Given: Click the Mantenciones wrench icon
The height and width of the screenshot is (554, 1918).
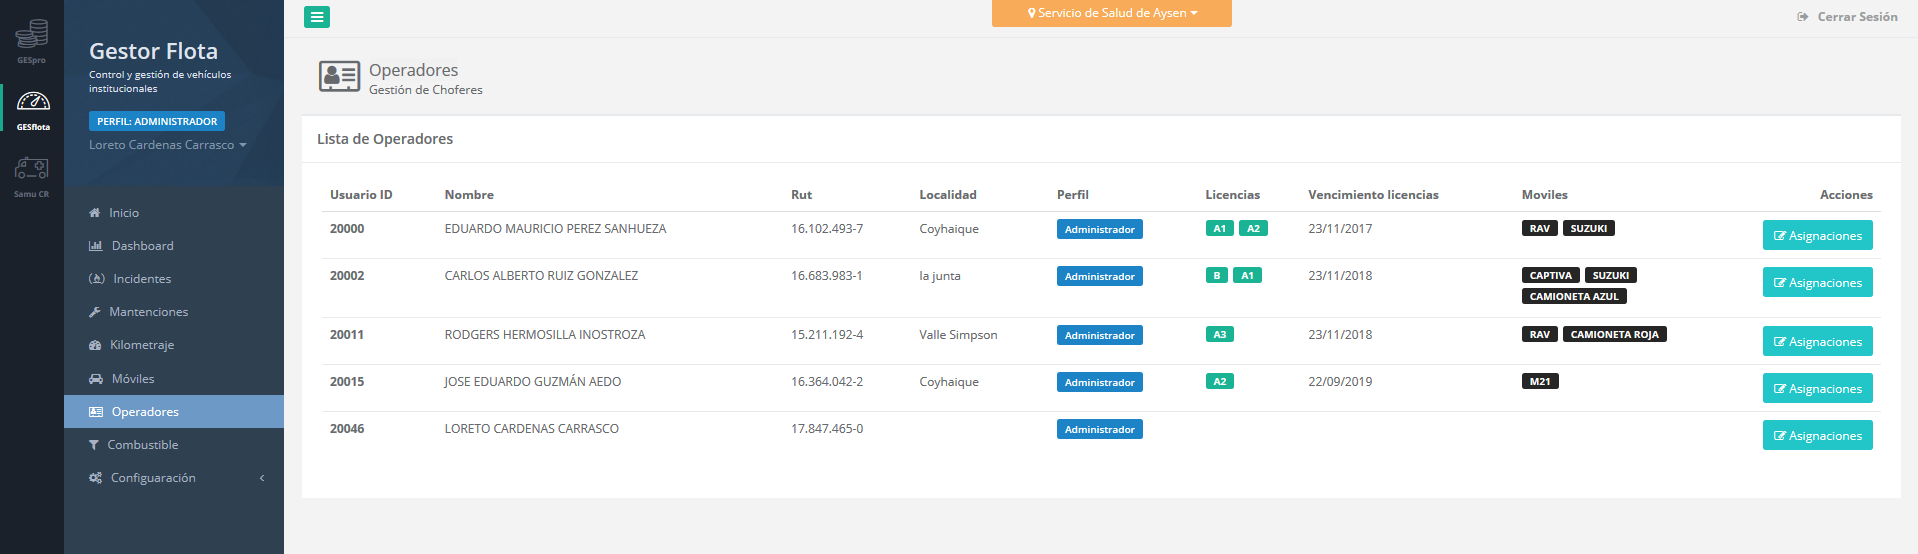Looking at the screenshot, I should click(95, 312).
